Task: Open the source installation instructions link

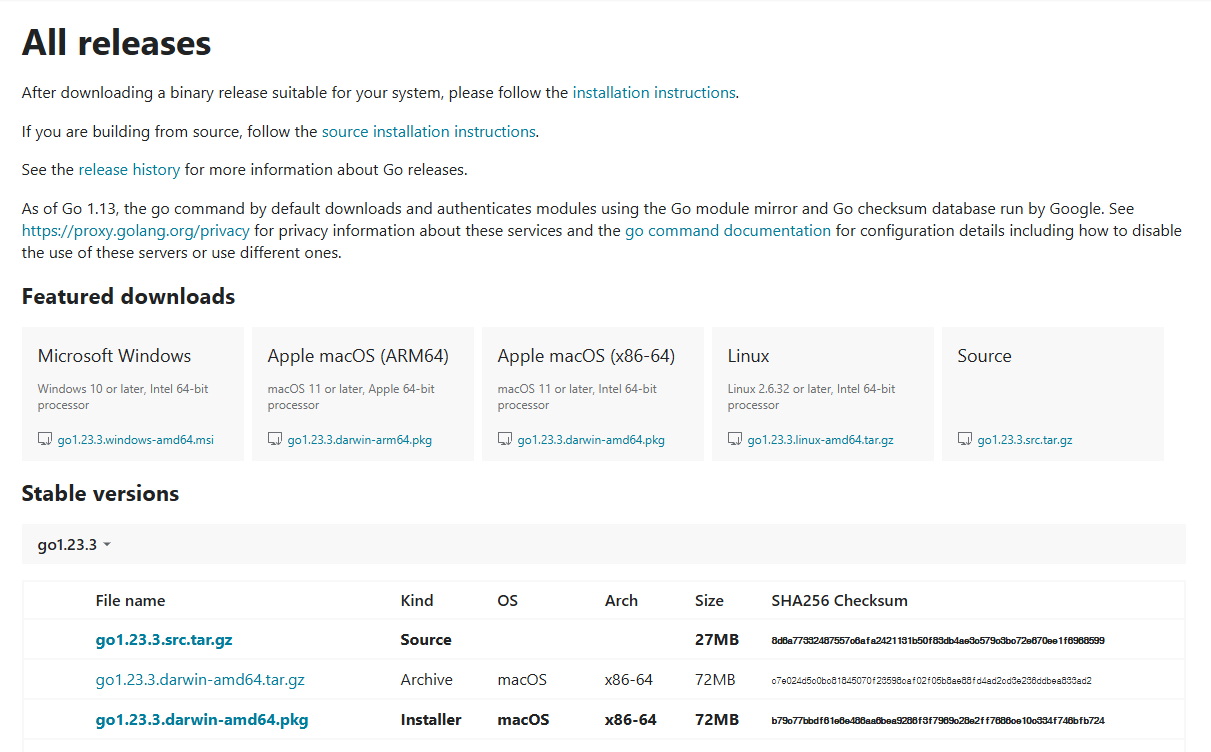Action: click(x=429, y=131)
